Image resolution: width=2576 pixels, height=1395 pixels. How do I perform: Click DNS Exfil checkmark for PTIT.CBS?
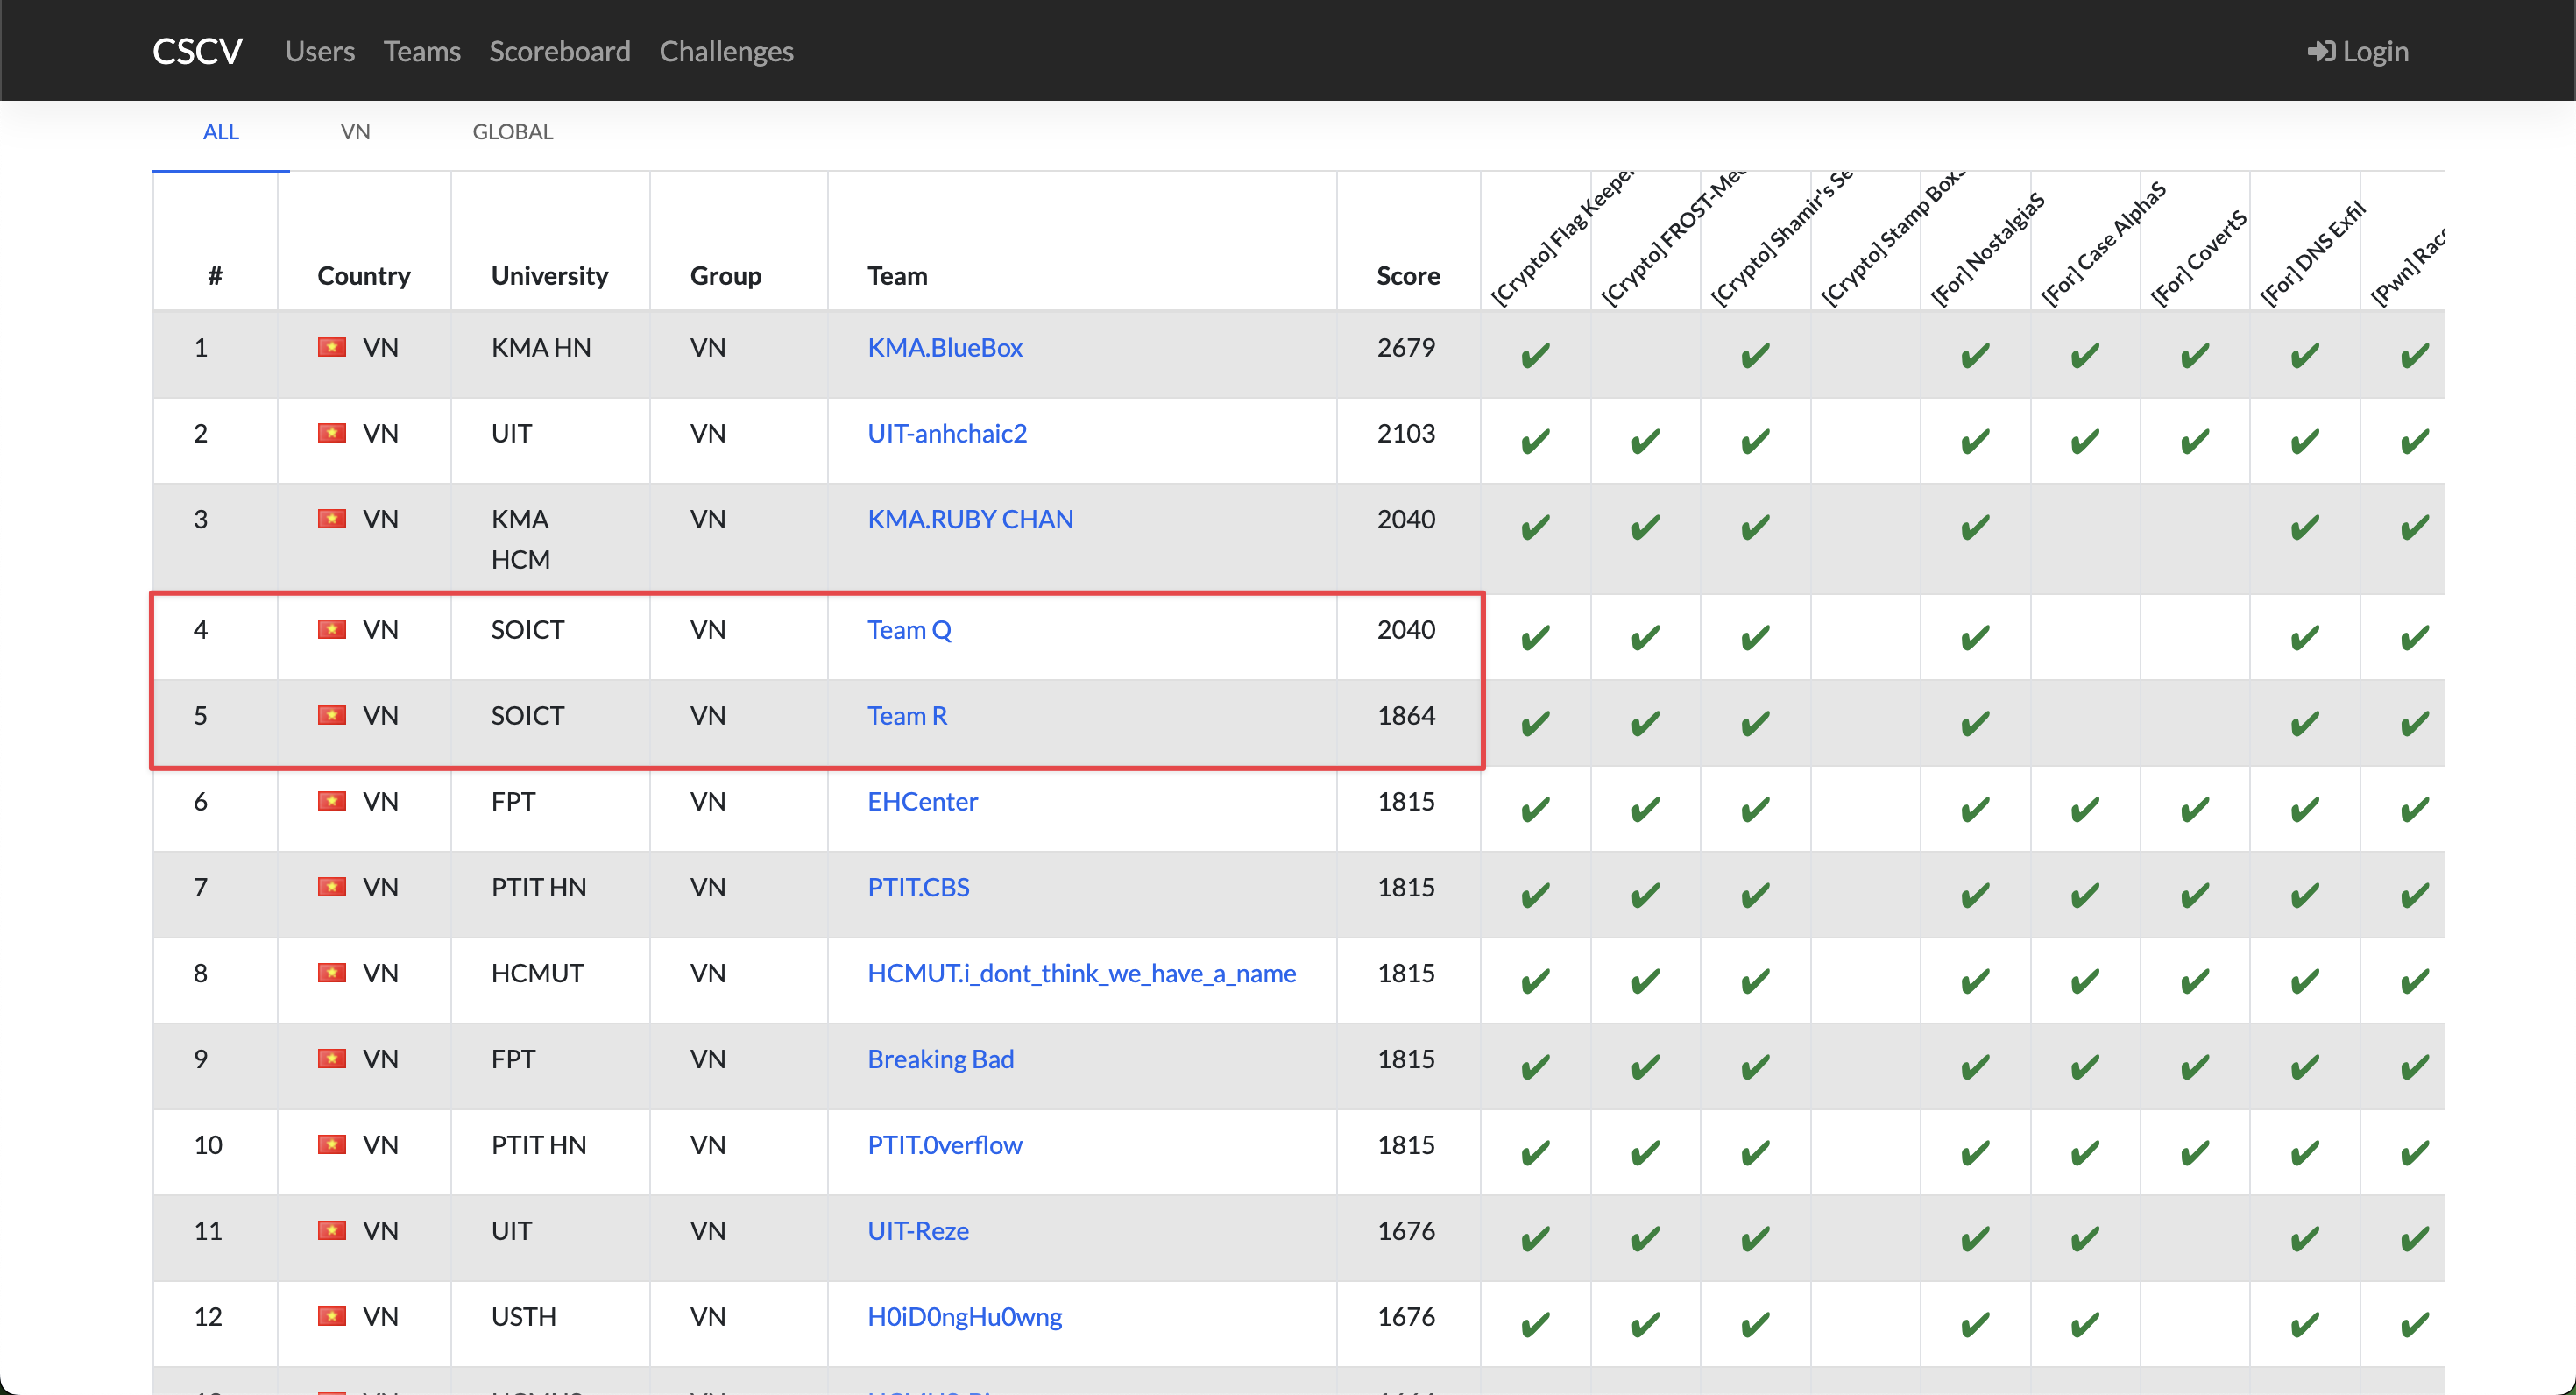click(x=2305, y=895)
